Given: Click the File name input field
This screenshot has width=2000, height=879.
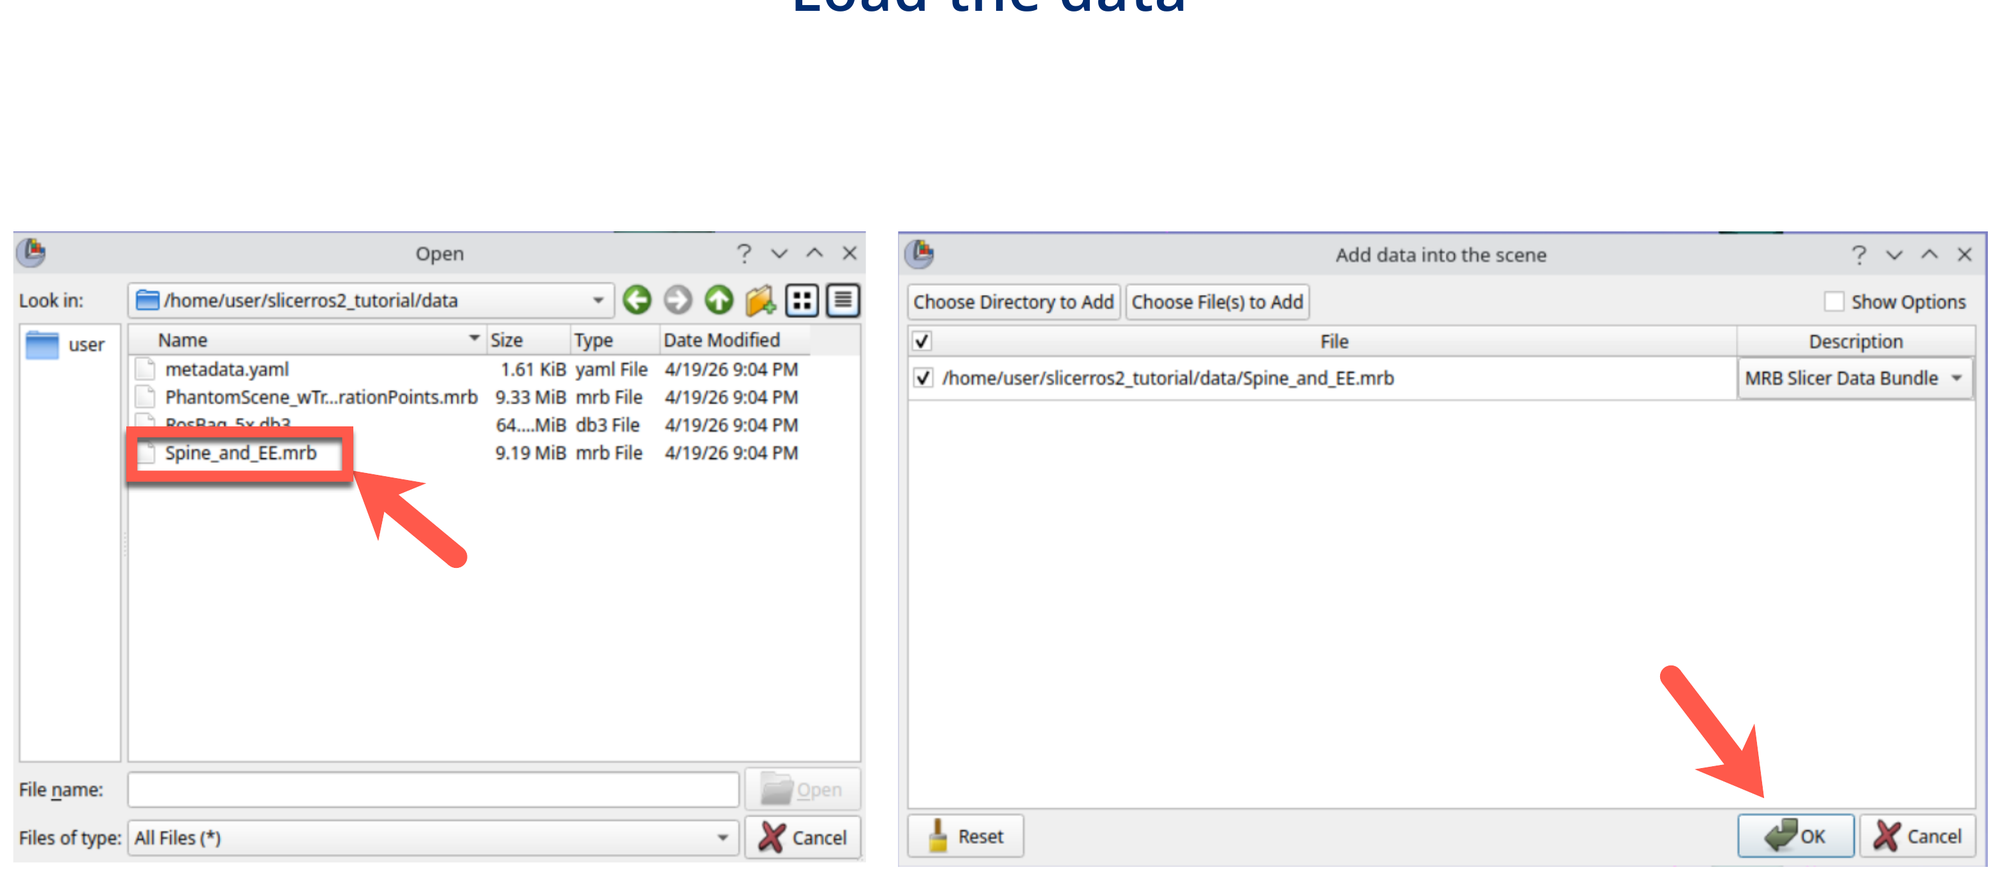Looking at the screenshot, I should 433,790.
